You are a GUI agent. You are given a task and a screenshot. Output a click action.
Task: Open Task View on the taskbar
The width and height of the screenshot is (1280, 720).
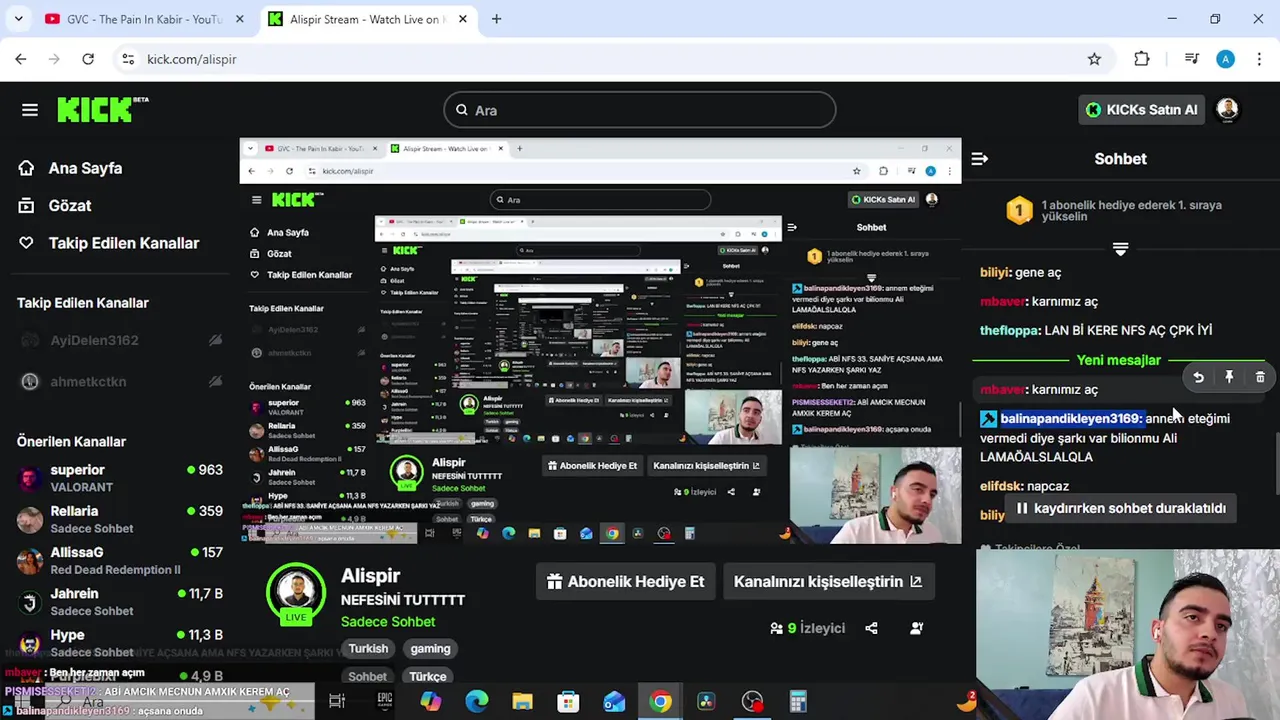click(x=337, y=702)
